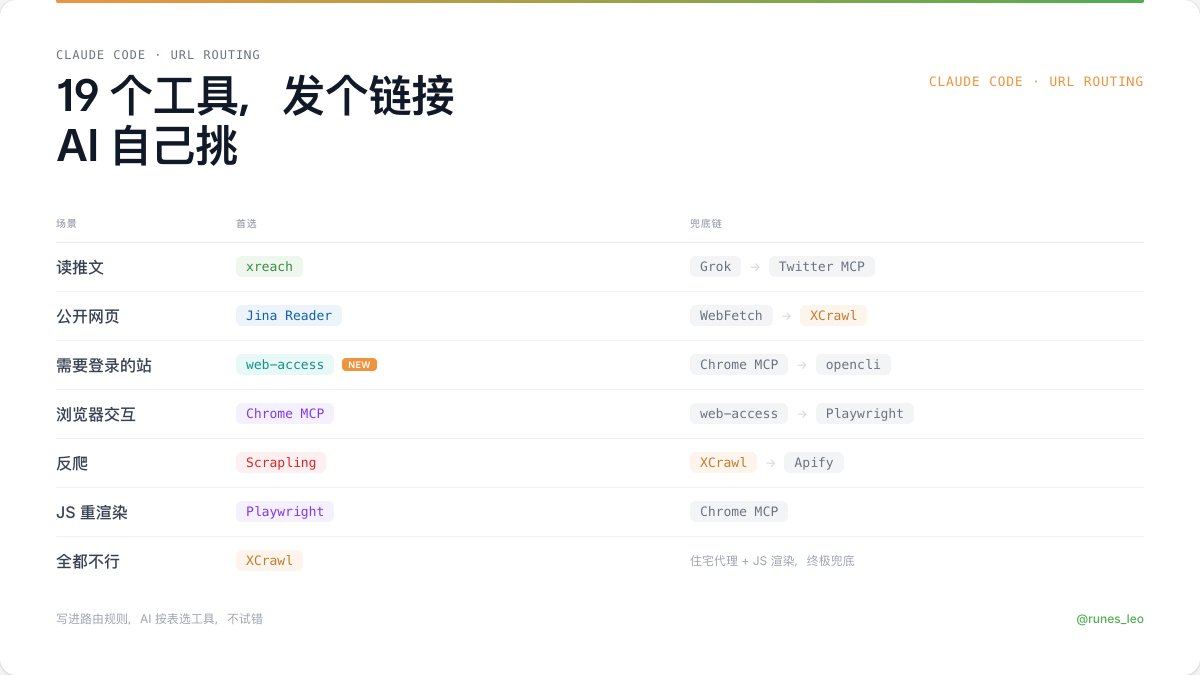This screenshot has height=675, width=1200.
Task: Select the purple "Playwright" tag in JS 重渲染 row
Action: (285, 511)
